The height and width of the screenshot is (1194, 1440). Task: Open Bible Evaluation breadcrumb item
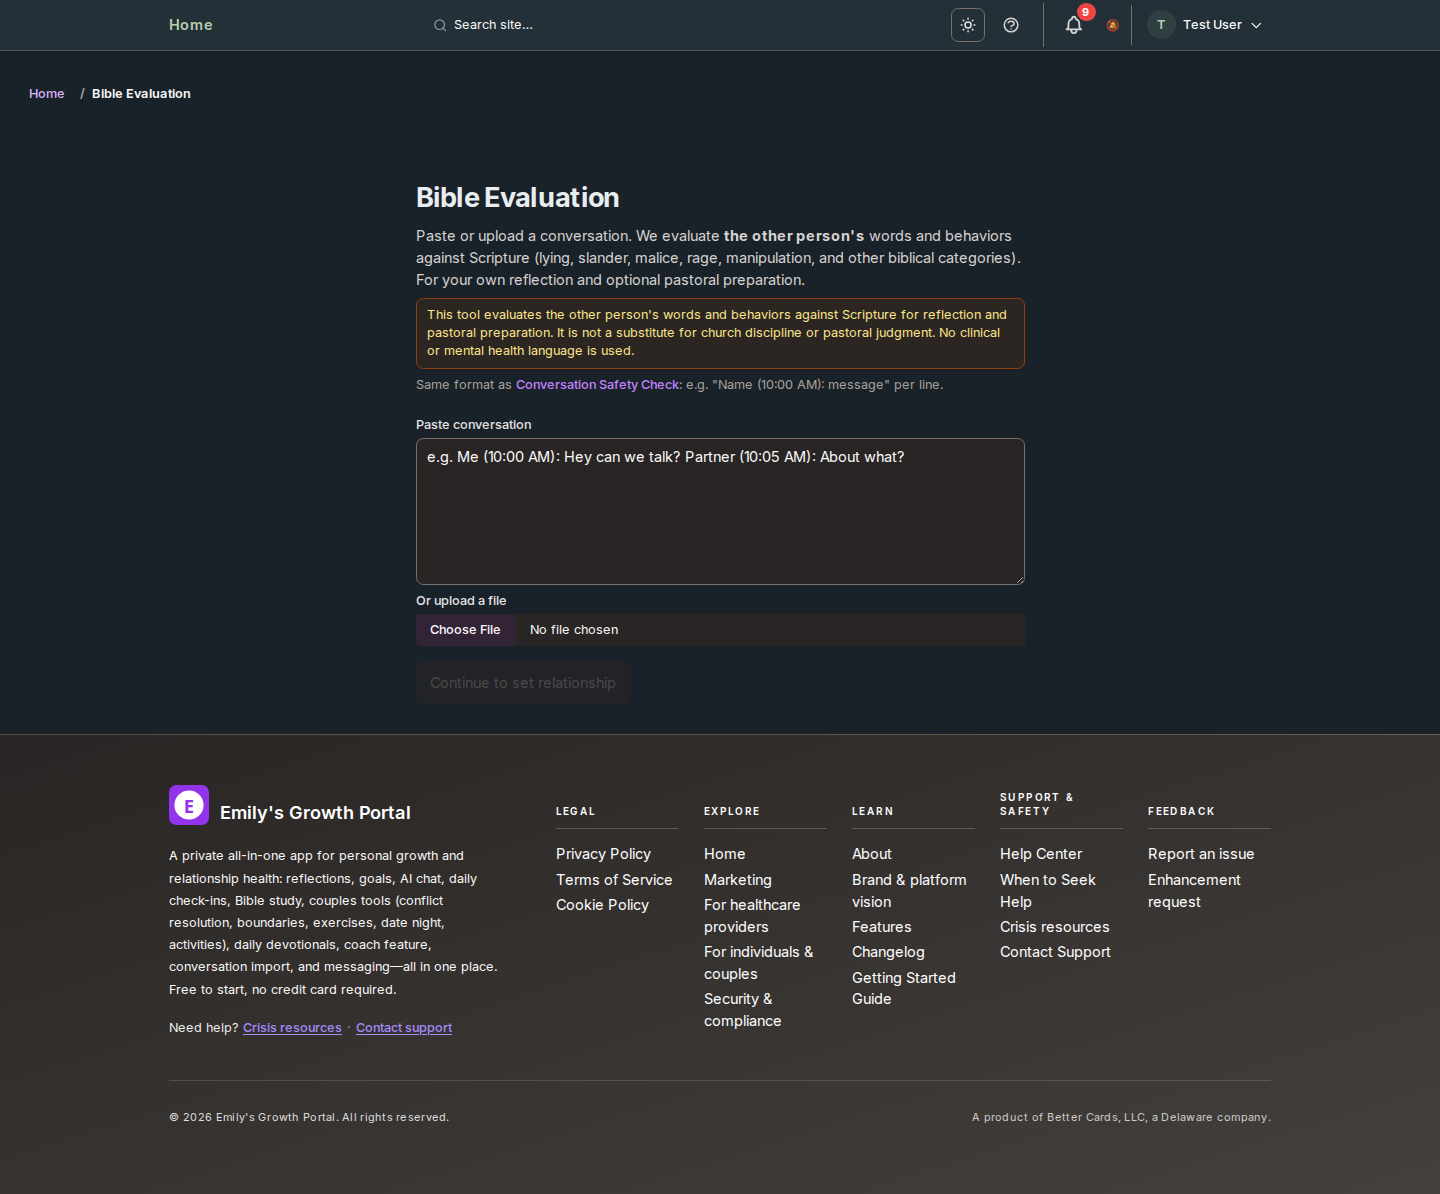tap(141, 93)
